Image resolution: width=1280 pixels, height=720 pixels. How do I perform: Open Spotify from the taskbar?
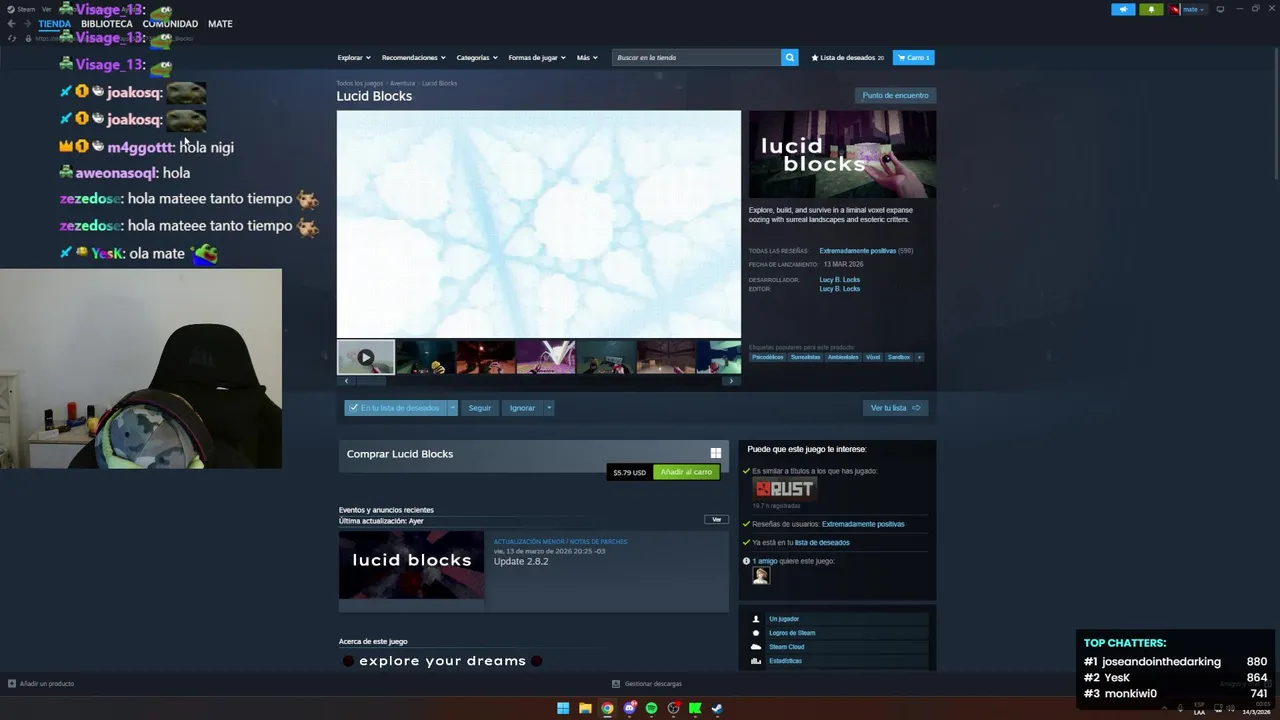coord(651,708)
